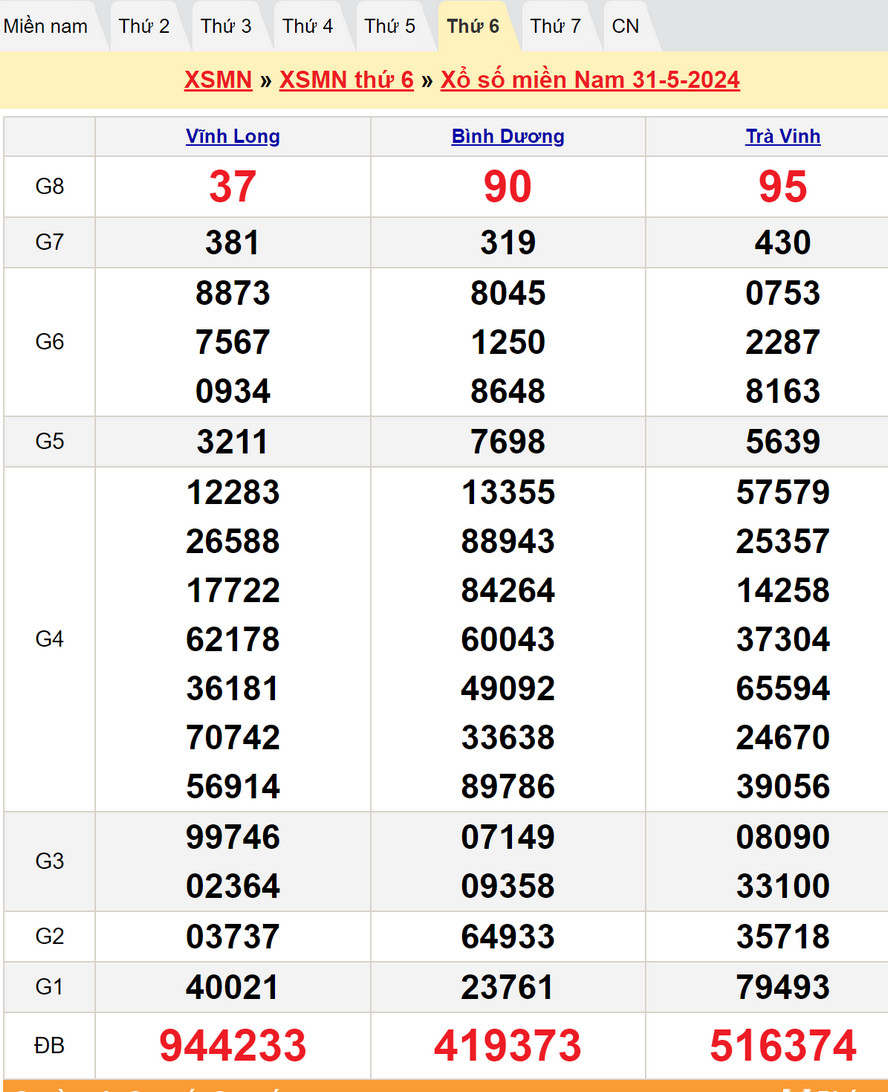Switch to the Thứ 7 tab
Viewport: 888px width, 1092px height.
pos(555,26)
